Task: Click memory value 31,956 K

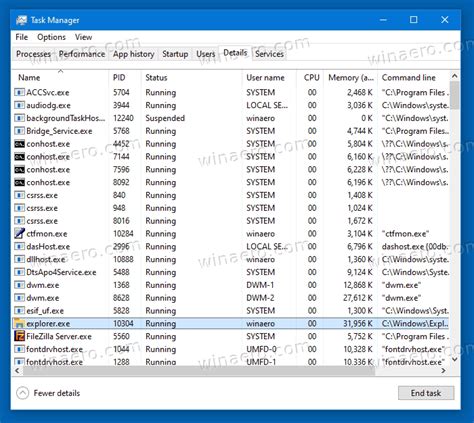Action: pyautogui.click(x=358, y=324)
